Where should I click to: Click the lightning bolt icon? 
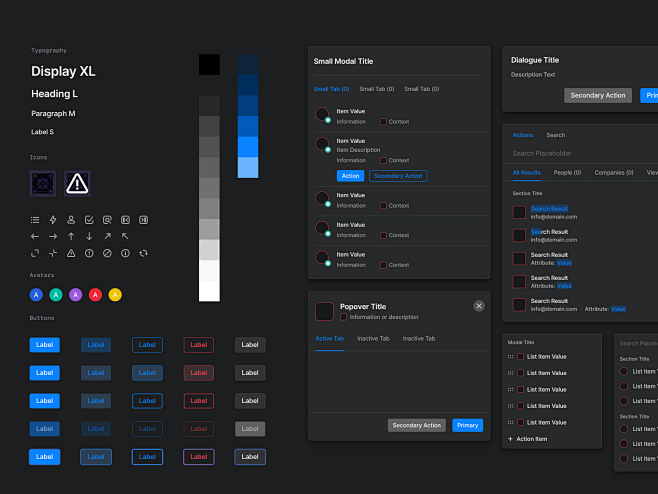(x=53, y=219)
